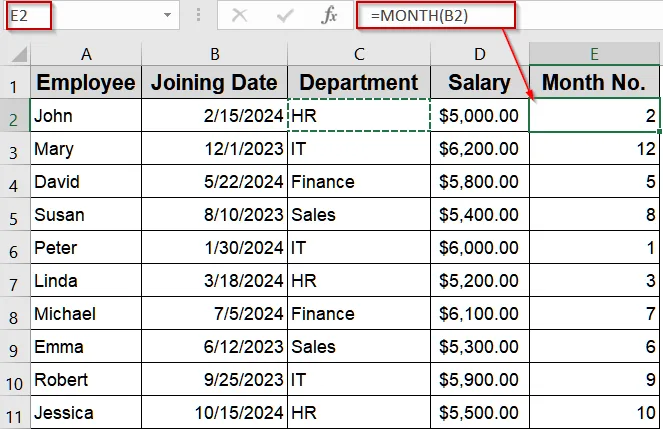Screen dimensions: 663x429
Task: Select row 10 header
Action: point(15,379)
